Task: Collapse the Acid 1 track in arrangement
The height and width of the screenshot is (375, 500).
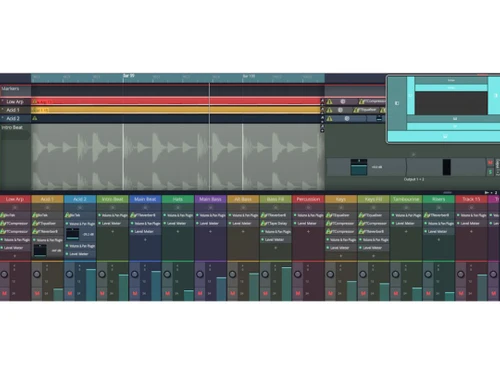Action: pos(3,110)
